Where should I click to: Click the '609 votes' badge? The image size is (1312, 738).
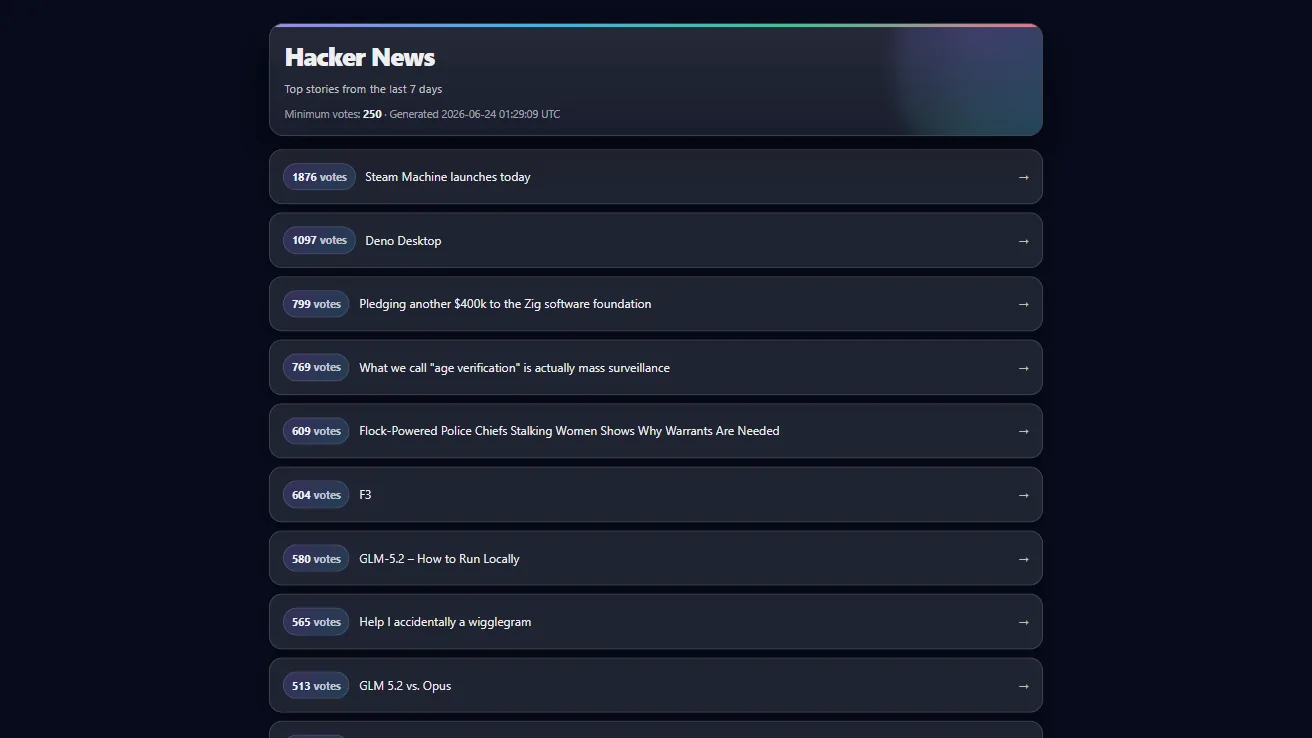316,431
